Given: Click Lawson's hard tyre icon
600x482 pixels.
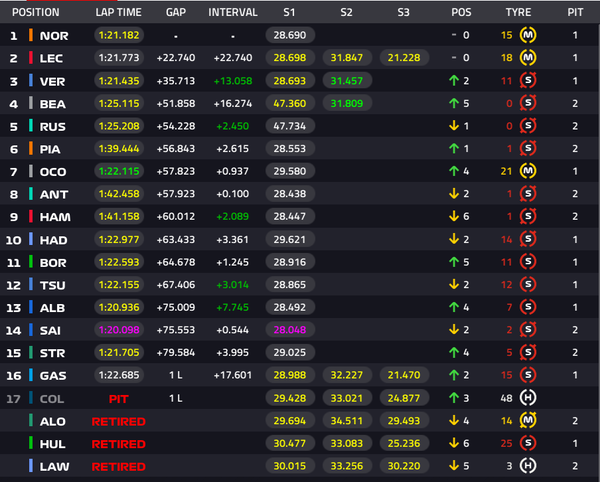Looking at the screenshot, I should [x=529, y=466].
